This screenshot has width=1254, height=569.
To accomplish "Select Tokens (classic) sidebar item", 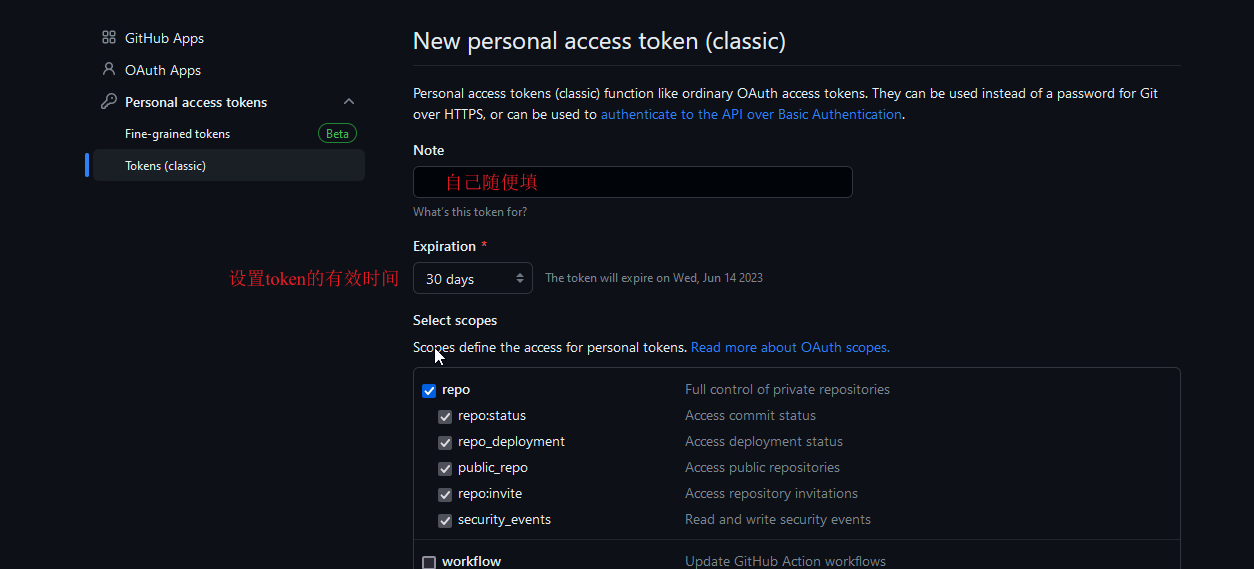I will [229, 165].
